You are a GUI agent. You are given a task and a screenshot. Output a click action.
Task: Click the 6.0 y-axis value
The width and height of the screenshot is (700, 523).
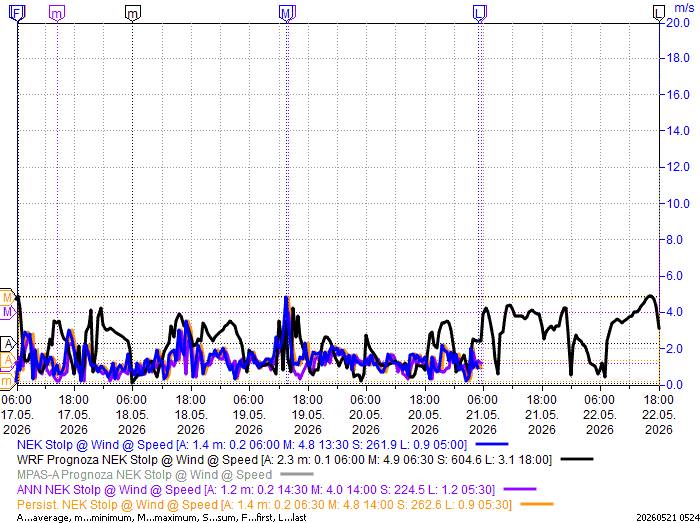(674, 276)
